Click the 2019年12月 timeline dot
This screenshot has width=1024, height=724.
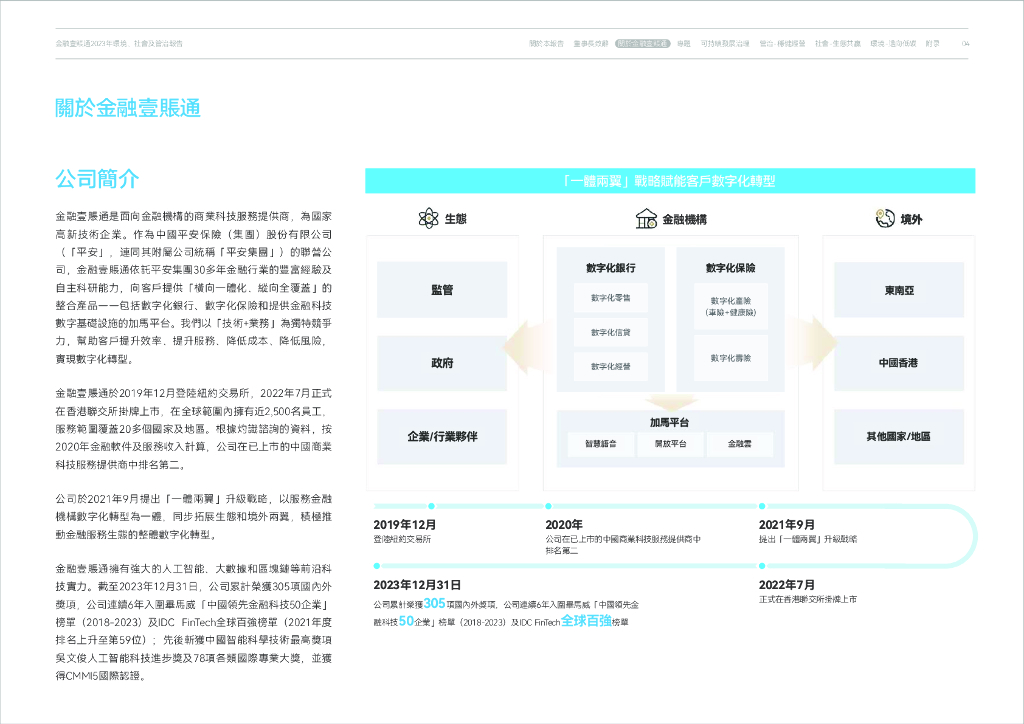pos(431,506)
